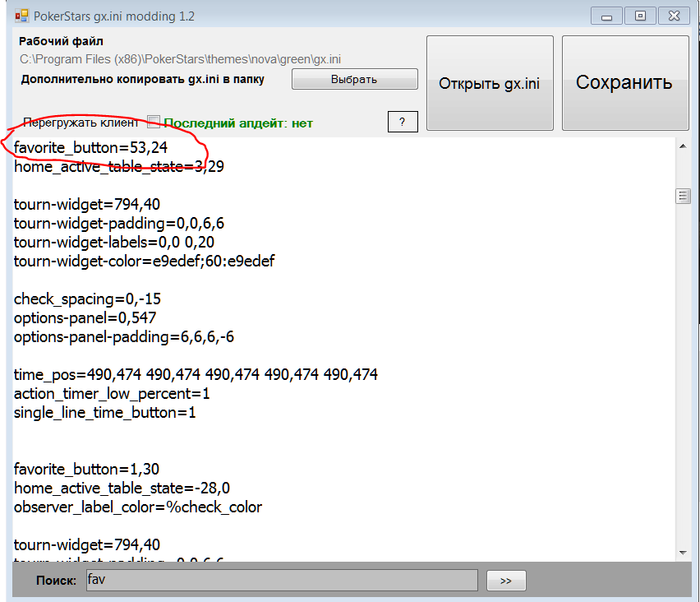Click the line home_active_table_state=3,29
700x602 pixels.
pyautogui.click(x=119, y=167)
